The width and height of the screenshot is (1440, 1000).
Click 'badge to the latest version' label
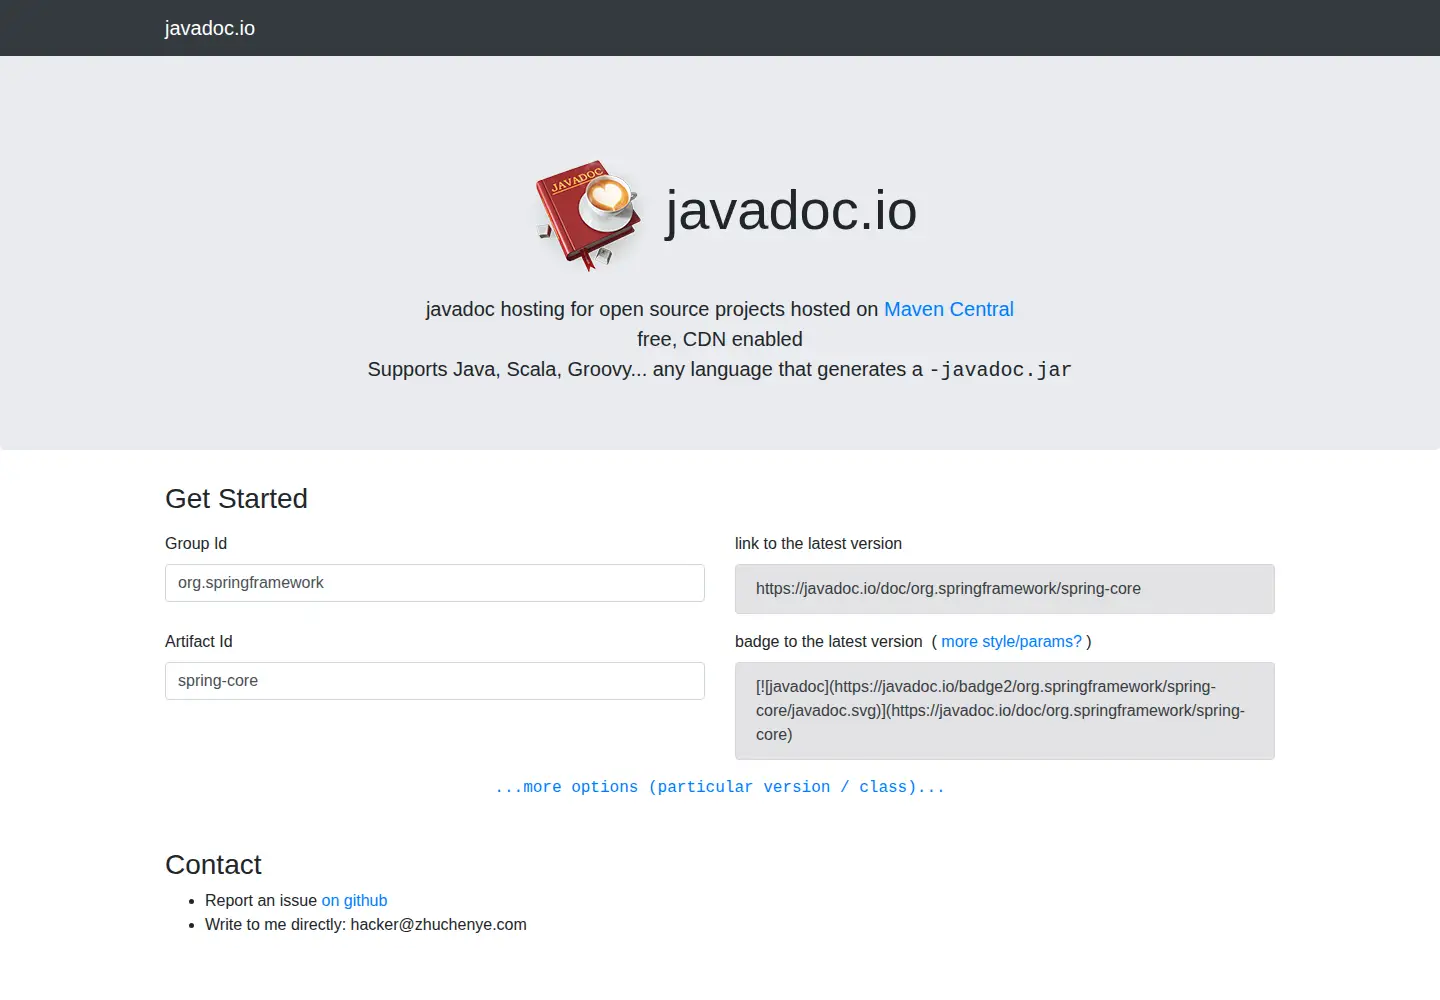[x=829, y=642]
